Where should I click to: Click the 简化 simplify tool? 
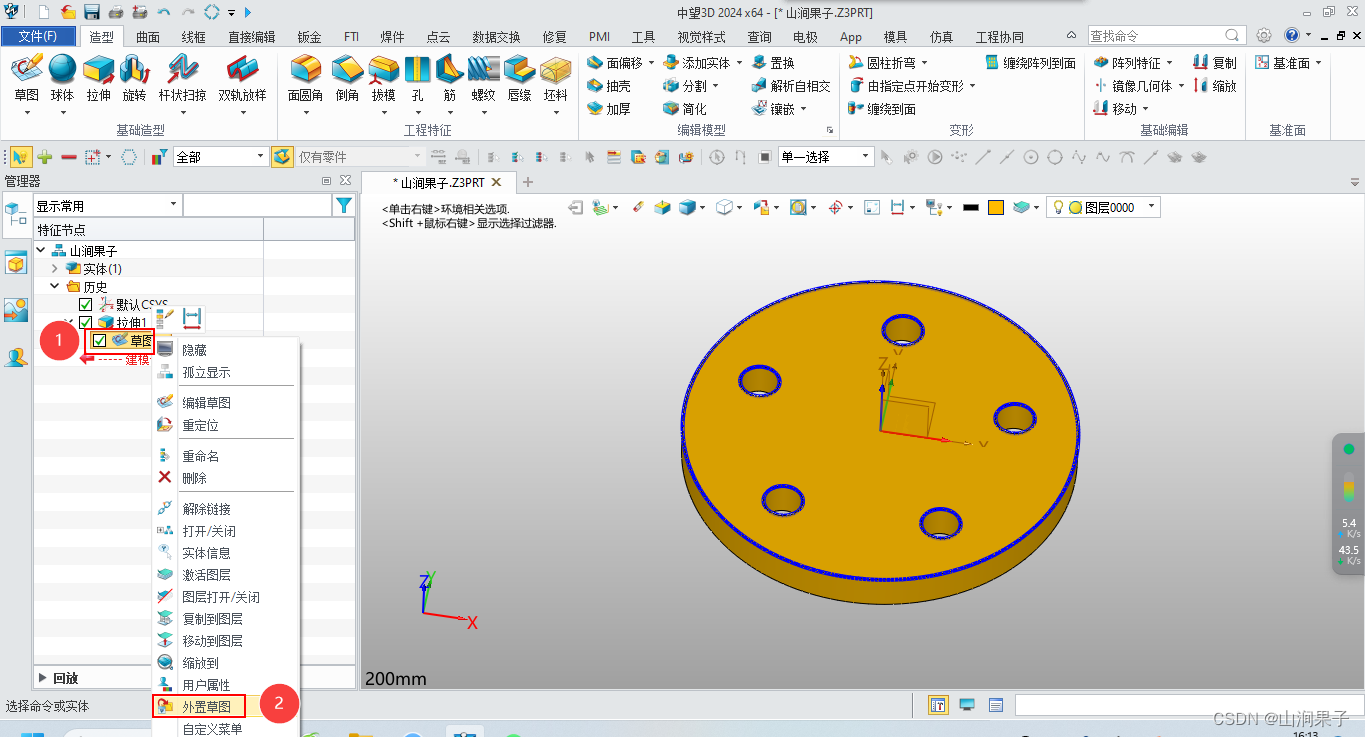coord(685,109)
